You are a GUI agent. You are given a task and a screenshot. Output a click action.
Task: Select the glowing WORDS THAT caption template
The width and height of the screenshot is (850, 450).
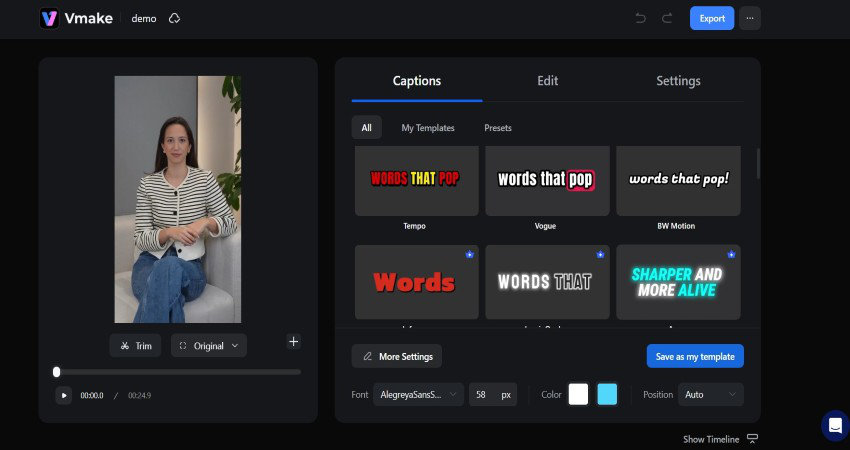(547, 282)
